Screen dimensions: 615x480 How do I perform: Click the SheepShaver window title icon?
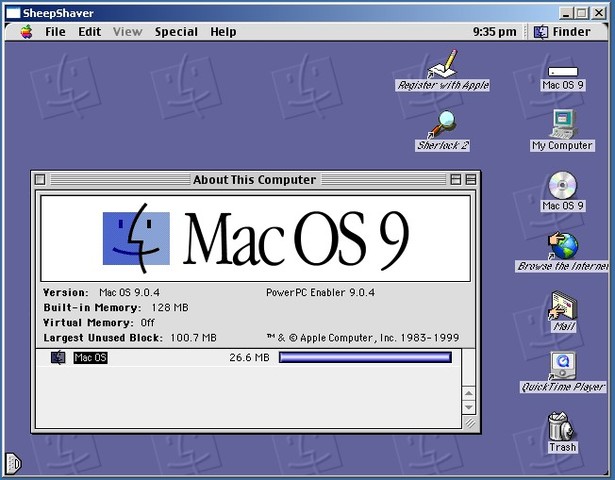(x=13, y=13)
